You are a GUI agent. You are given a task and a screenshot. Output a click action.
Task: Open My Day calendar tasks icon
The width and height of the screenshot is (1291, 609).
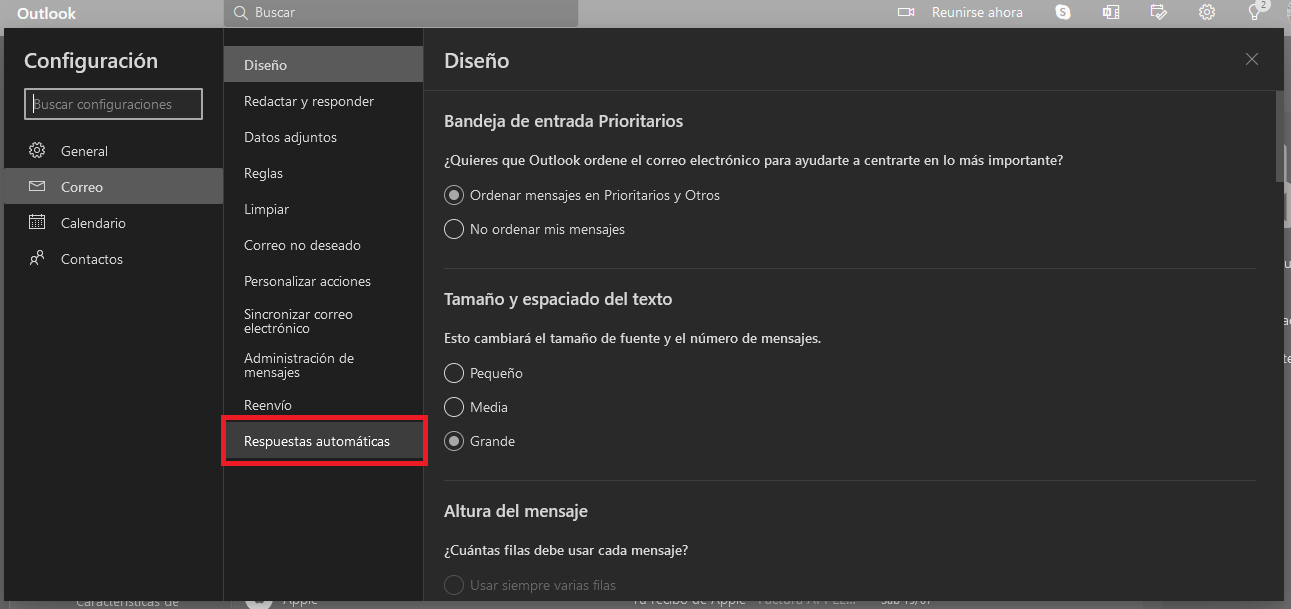click(1158, 12)
